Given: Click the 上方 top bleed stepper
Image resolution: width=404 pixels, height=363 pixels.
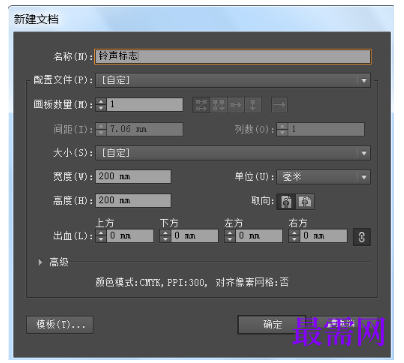Looking at the screenshot, I should pos(101,236).
